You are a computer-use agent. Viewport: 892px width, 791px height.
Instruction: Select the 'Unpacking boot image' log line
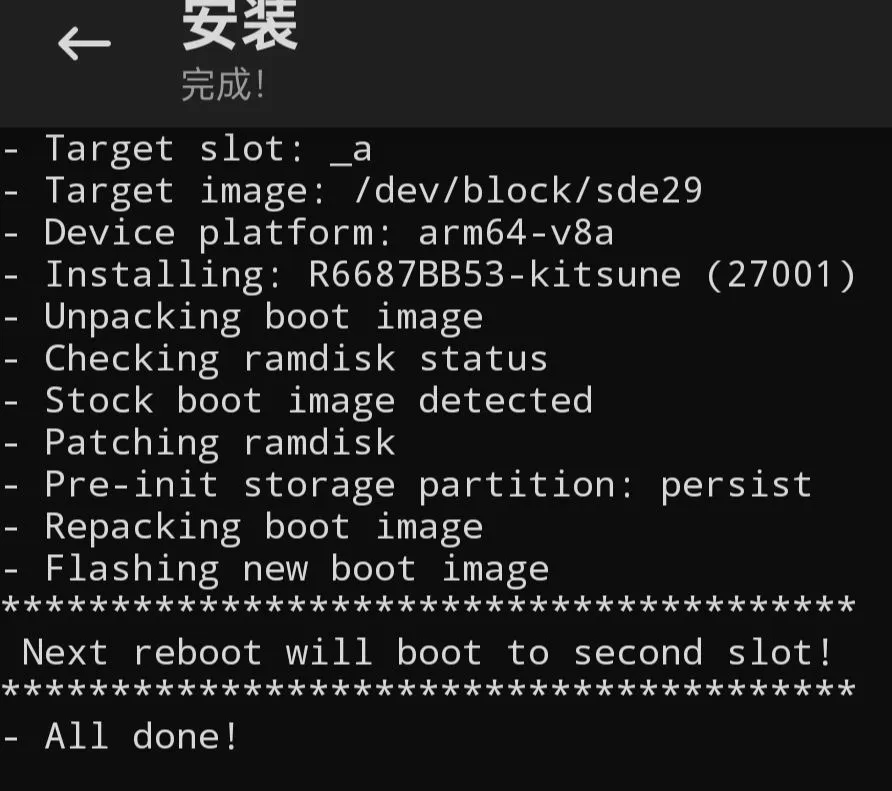click(x=243, y=317)
